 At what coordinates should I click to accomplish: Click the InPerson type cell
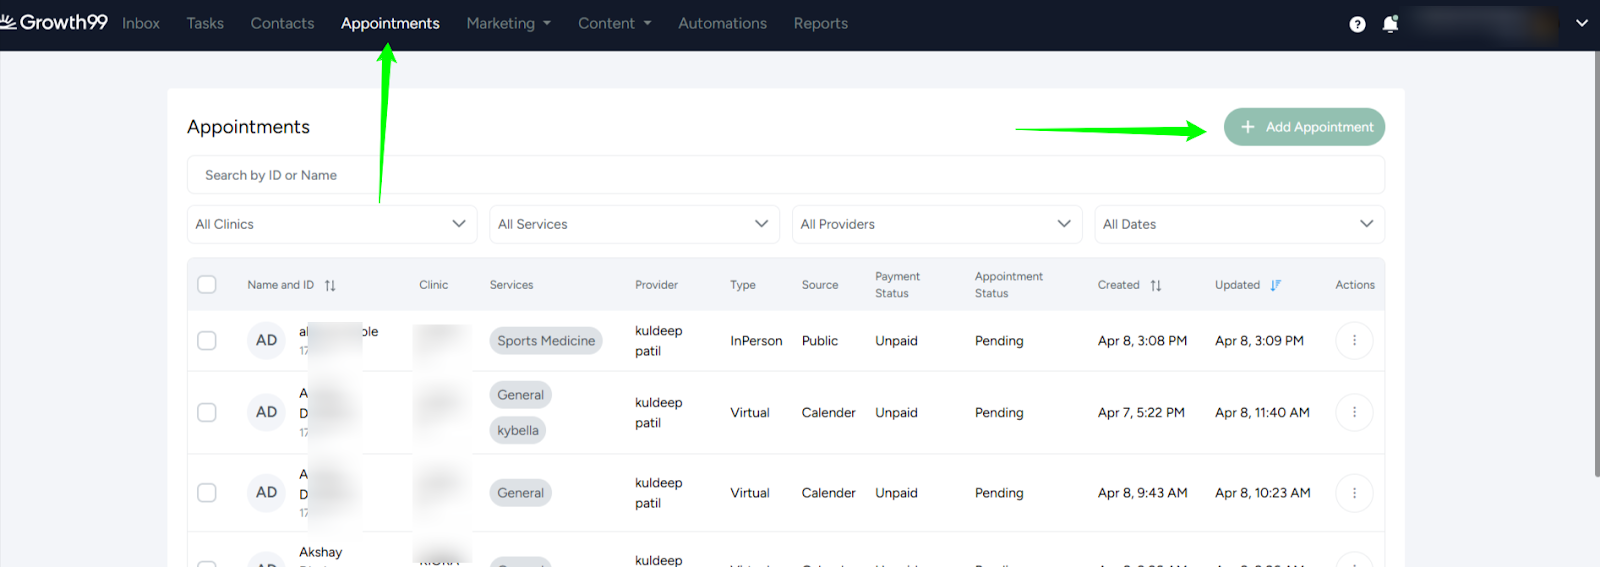pyautogui.click(x=756, y=341)
